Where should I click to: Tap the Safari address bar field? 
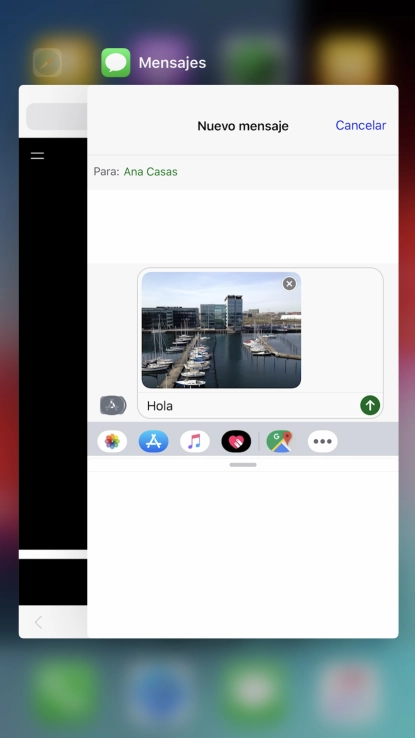click(56, 116)
